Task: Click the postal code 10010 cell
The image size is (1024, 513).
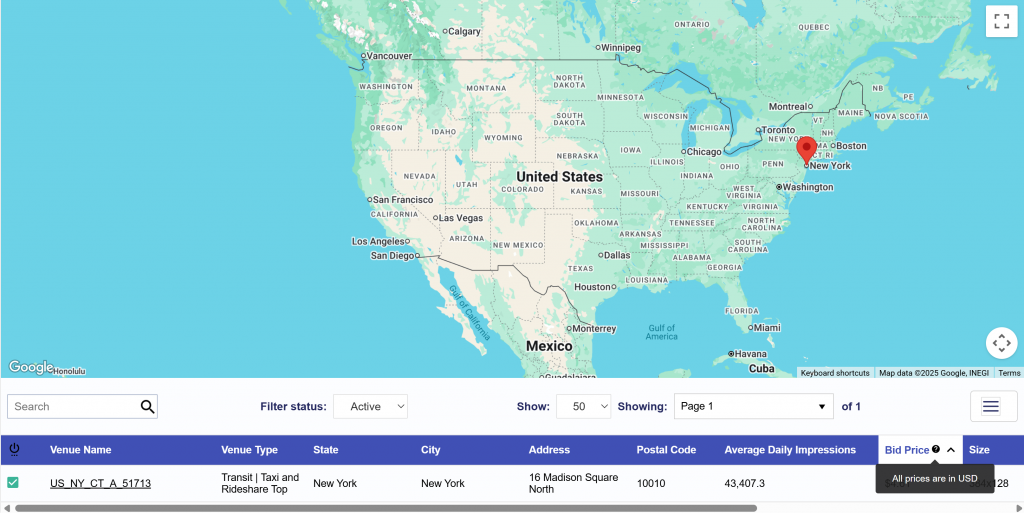Action: [x=651, y=484]
